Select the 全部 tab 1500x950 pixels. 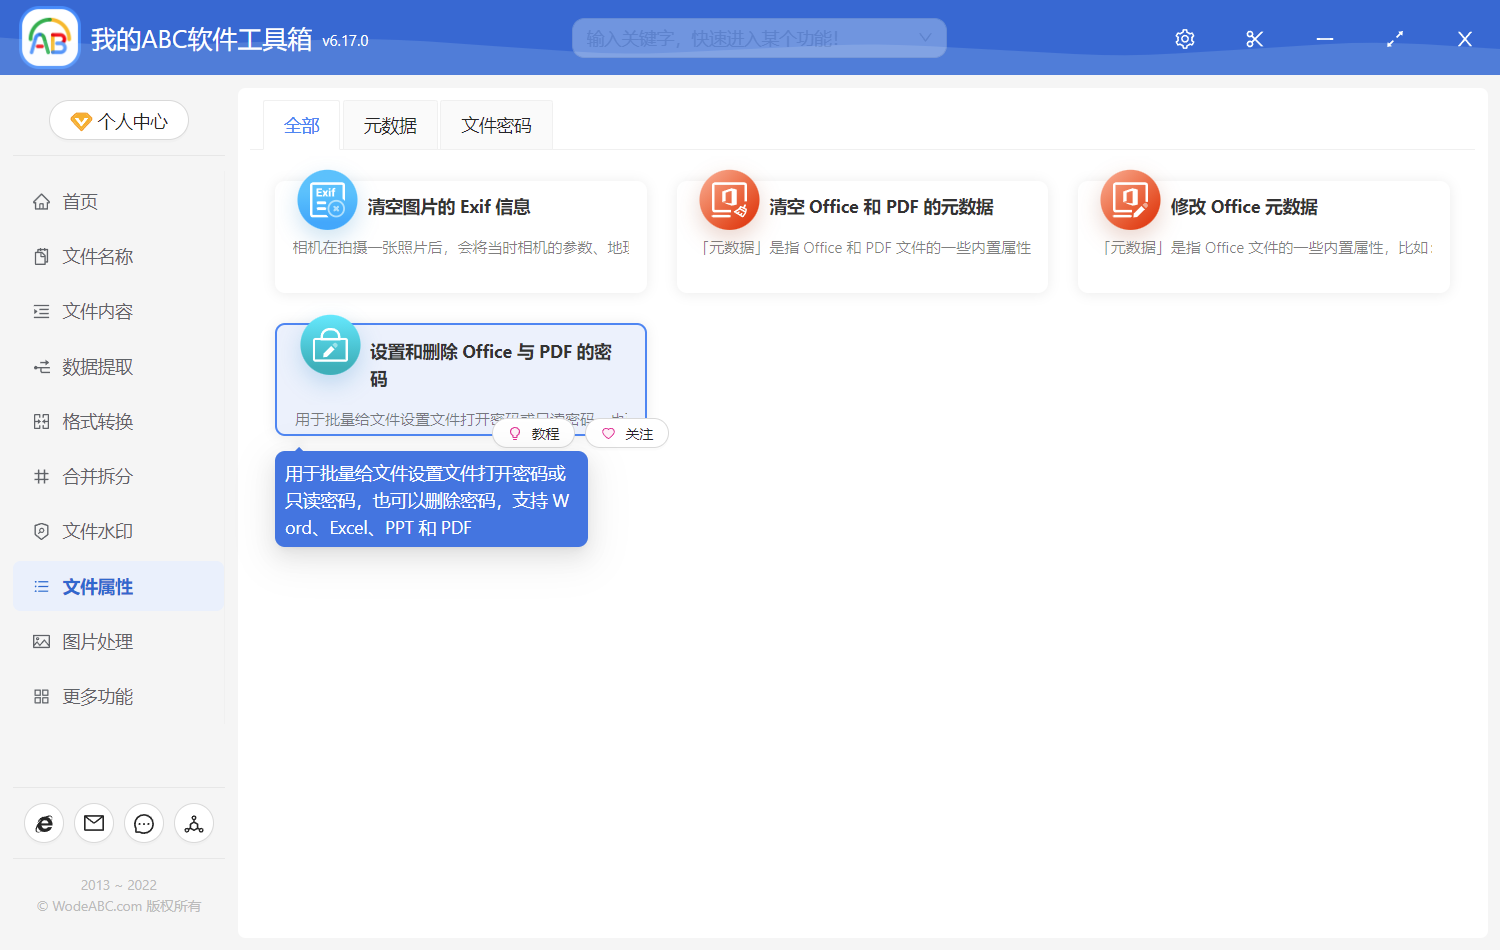point(302,124)
